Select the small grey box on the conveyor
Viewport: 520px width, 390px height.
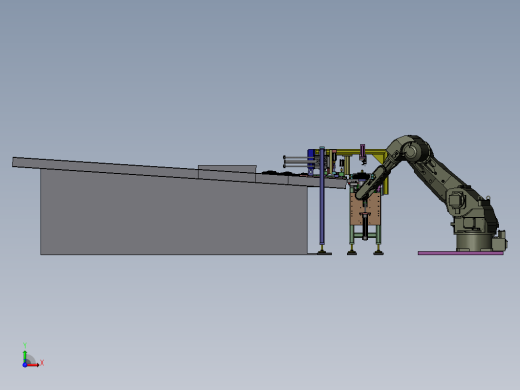click(x=227, y=169)
